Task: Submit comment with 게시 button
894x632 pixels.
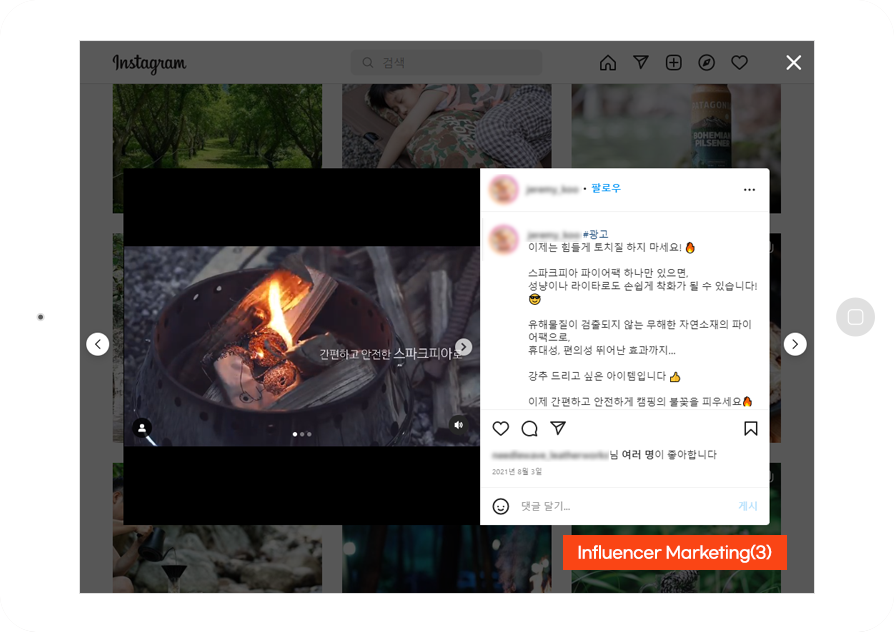Action: pyautogui.click(x=748, y=506)
